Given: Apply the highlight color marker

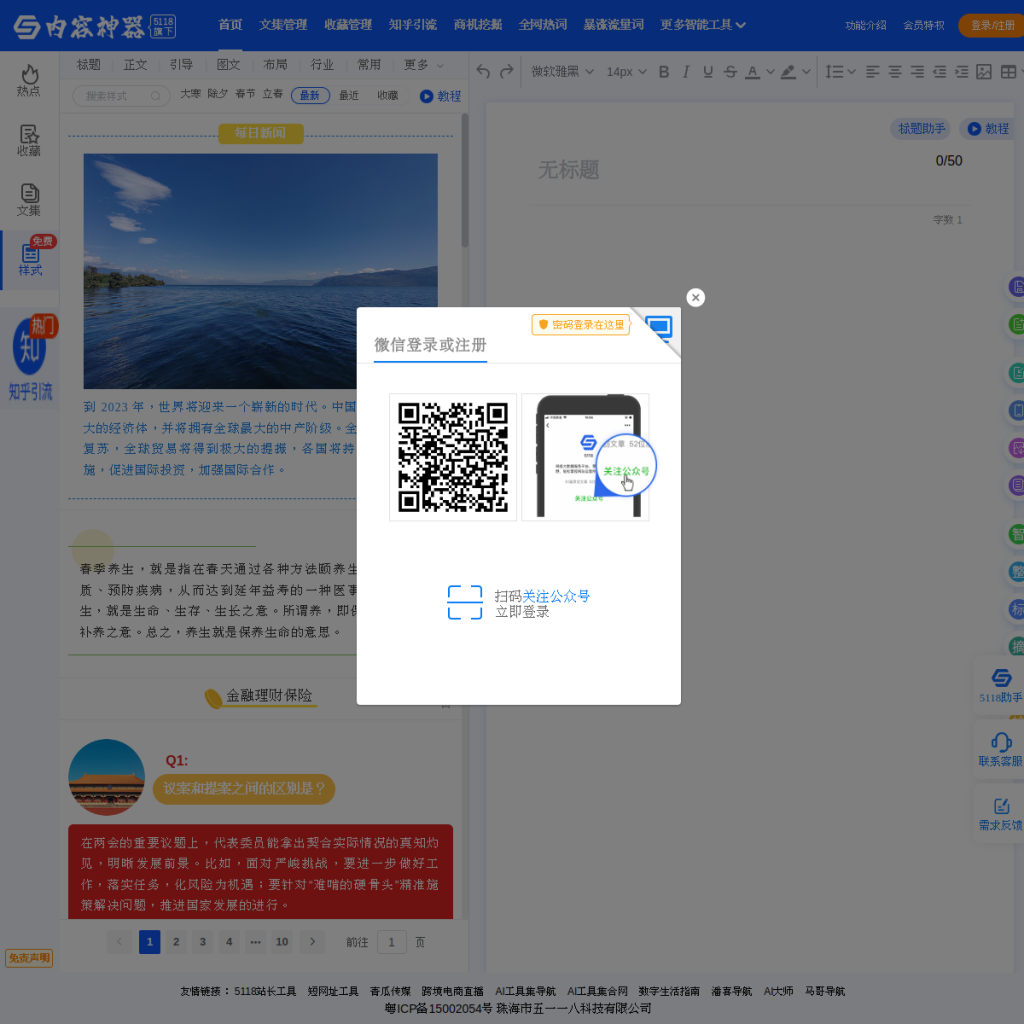Looking at the screenshot, I should pos(788,72).
